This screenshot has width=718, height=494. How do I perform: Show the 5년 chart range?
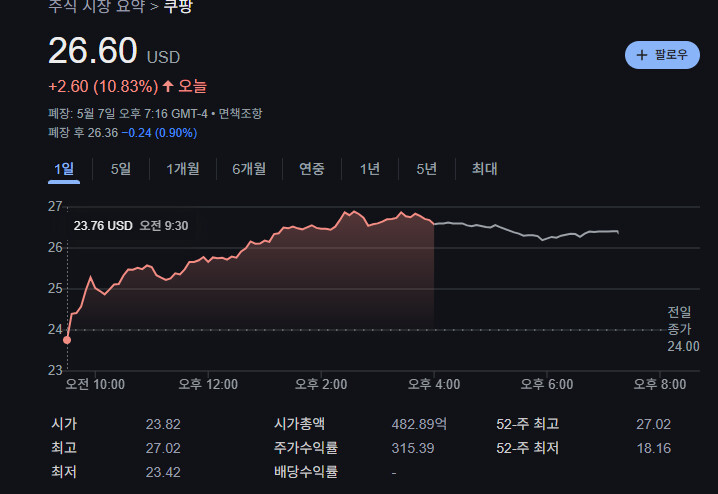(x=427, y=169)
